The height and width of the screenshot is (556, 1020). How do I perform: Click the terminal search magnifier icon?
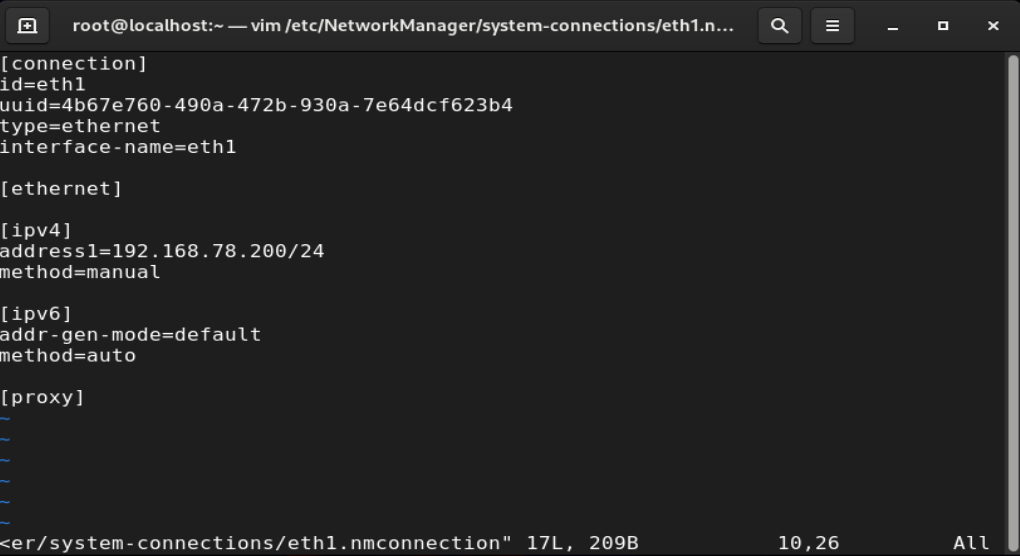[779, 26]
